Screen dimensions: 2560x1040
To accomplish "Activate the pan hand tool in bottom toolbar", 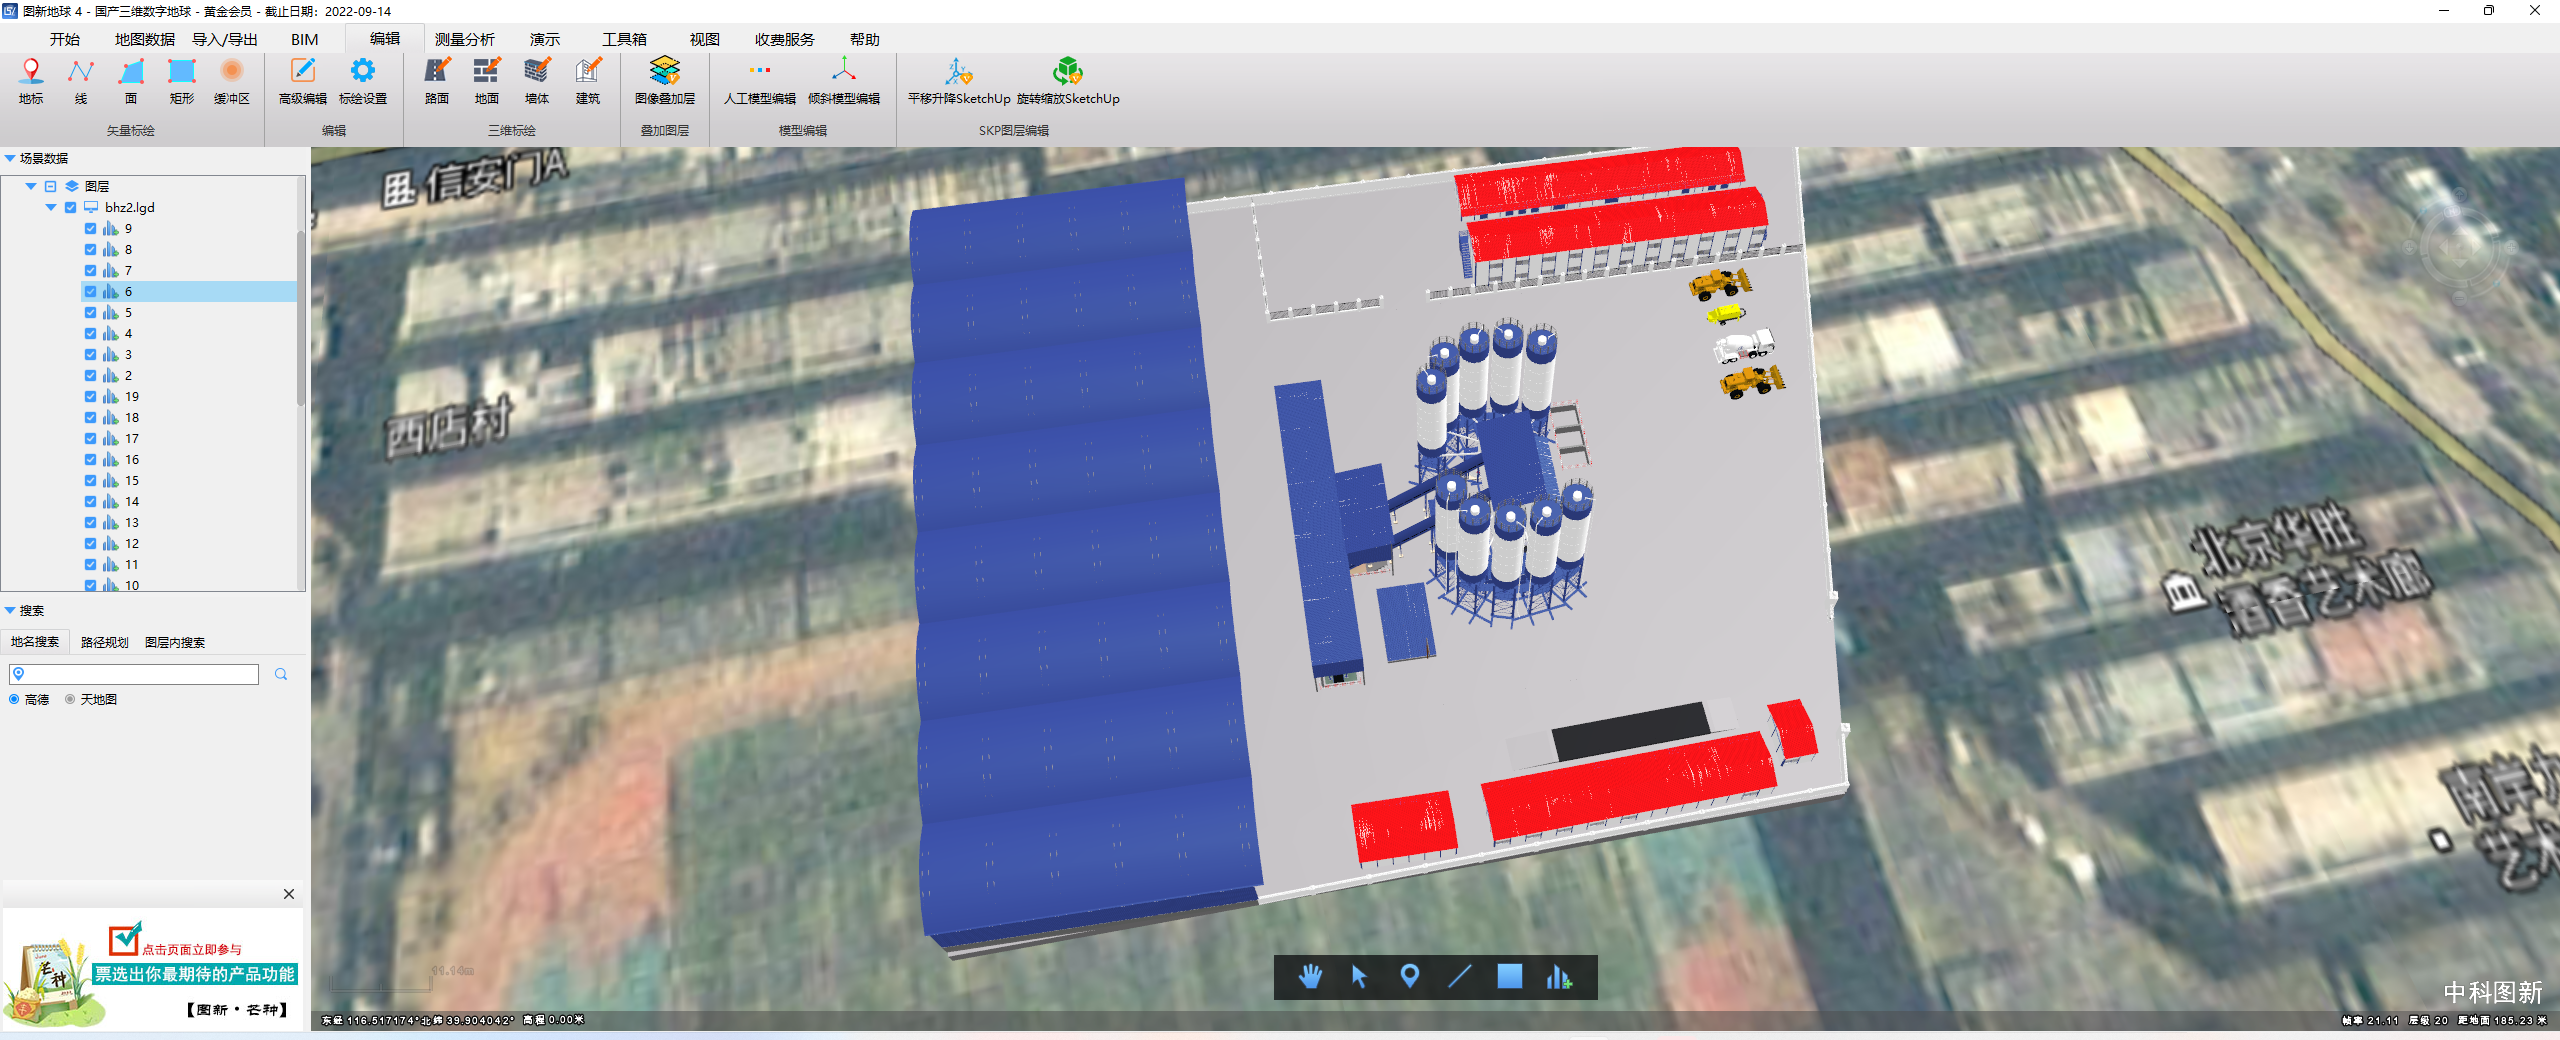I will click(x=1310, y=977).
